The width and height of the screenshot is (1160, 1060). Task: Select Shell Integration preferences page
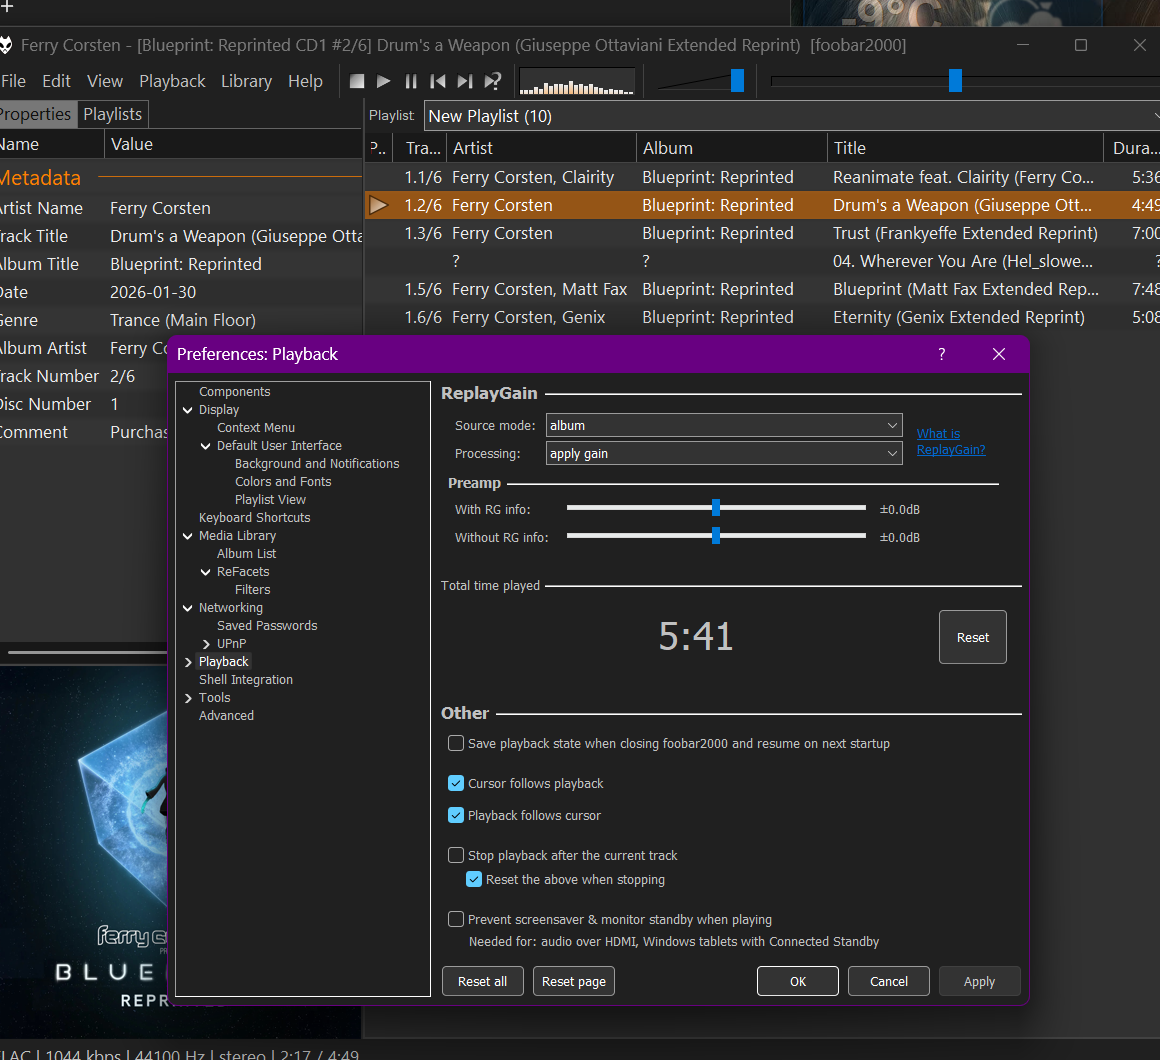tap(246, 680)
